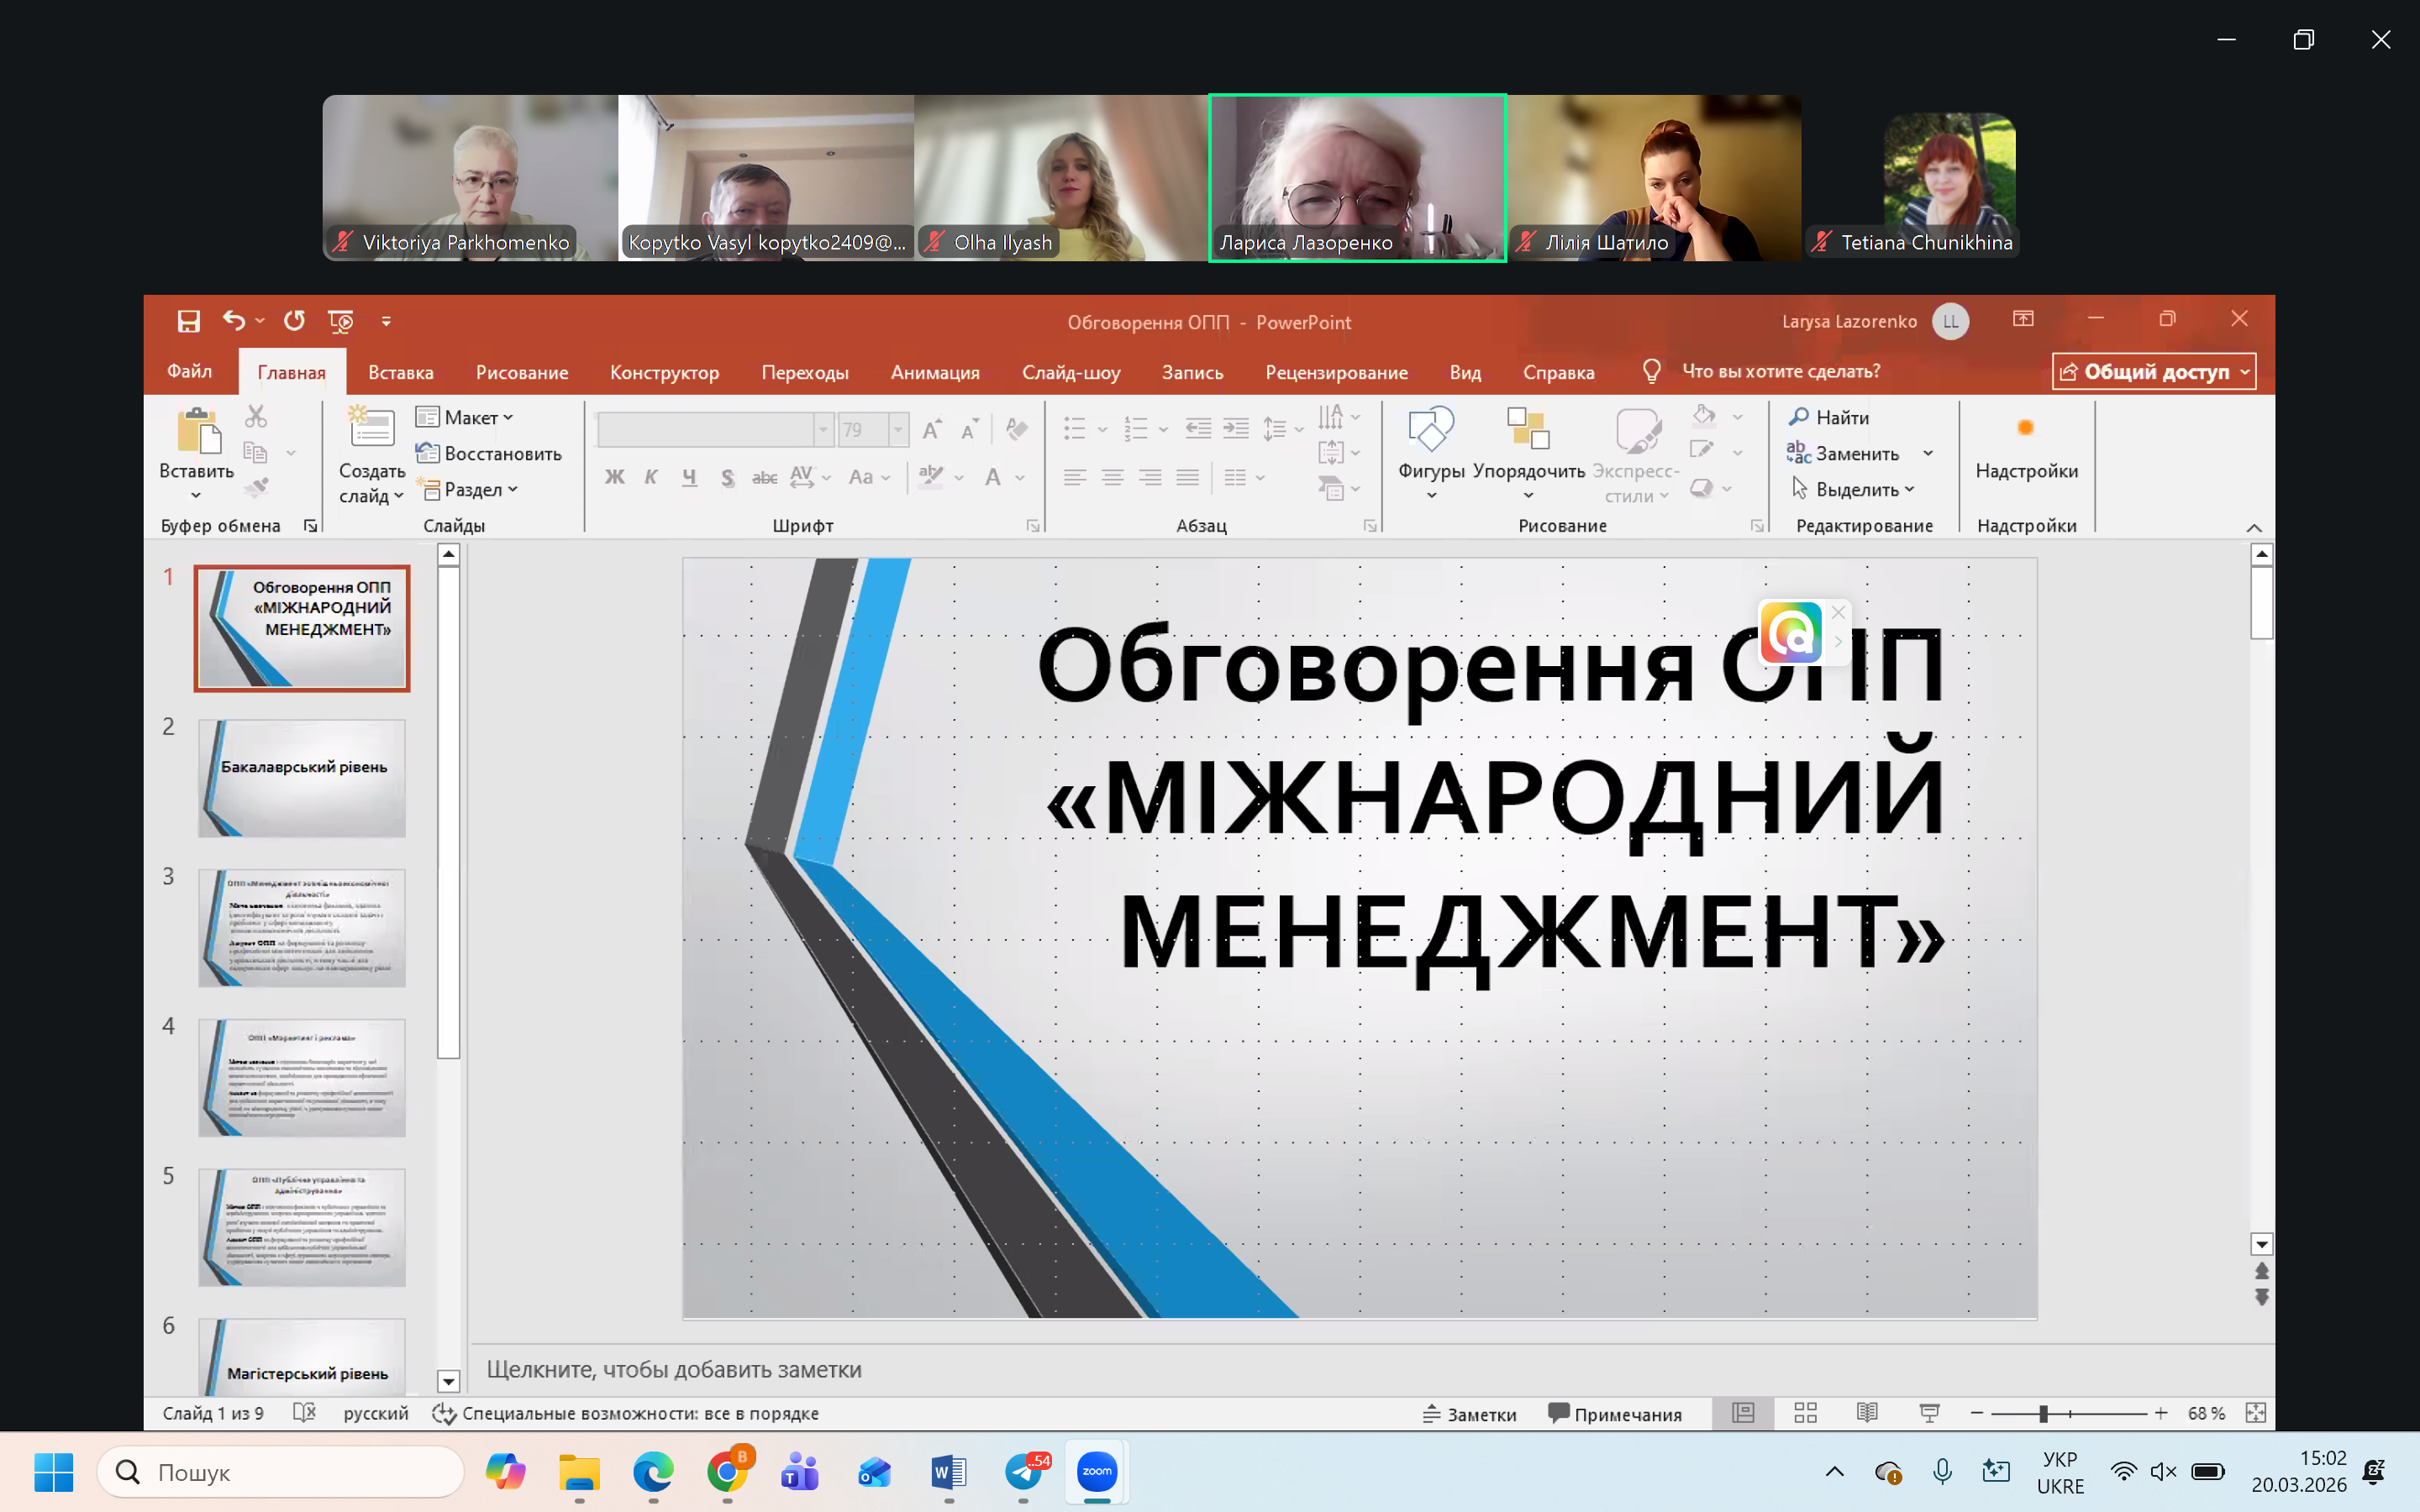Select slide 2 thumbnail Бакалаврський рівень

tap(301, 778)
